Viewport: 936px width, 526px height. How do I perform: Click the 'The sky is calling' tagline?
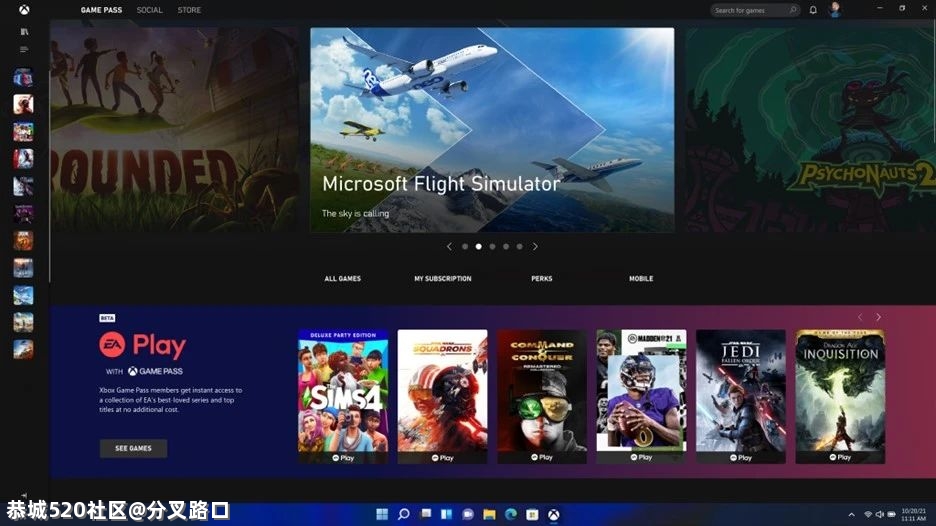coord(355,213)
